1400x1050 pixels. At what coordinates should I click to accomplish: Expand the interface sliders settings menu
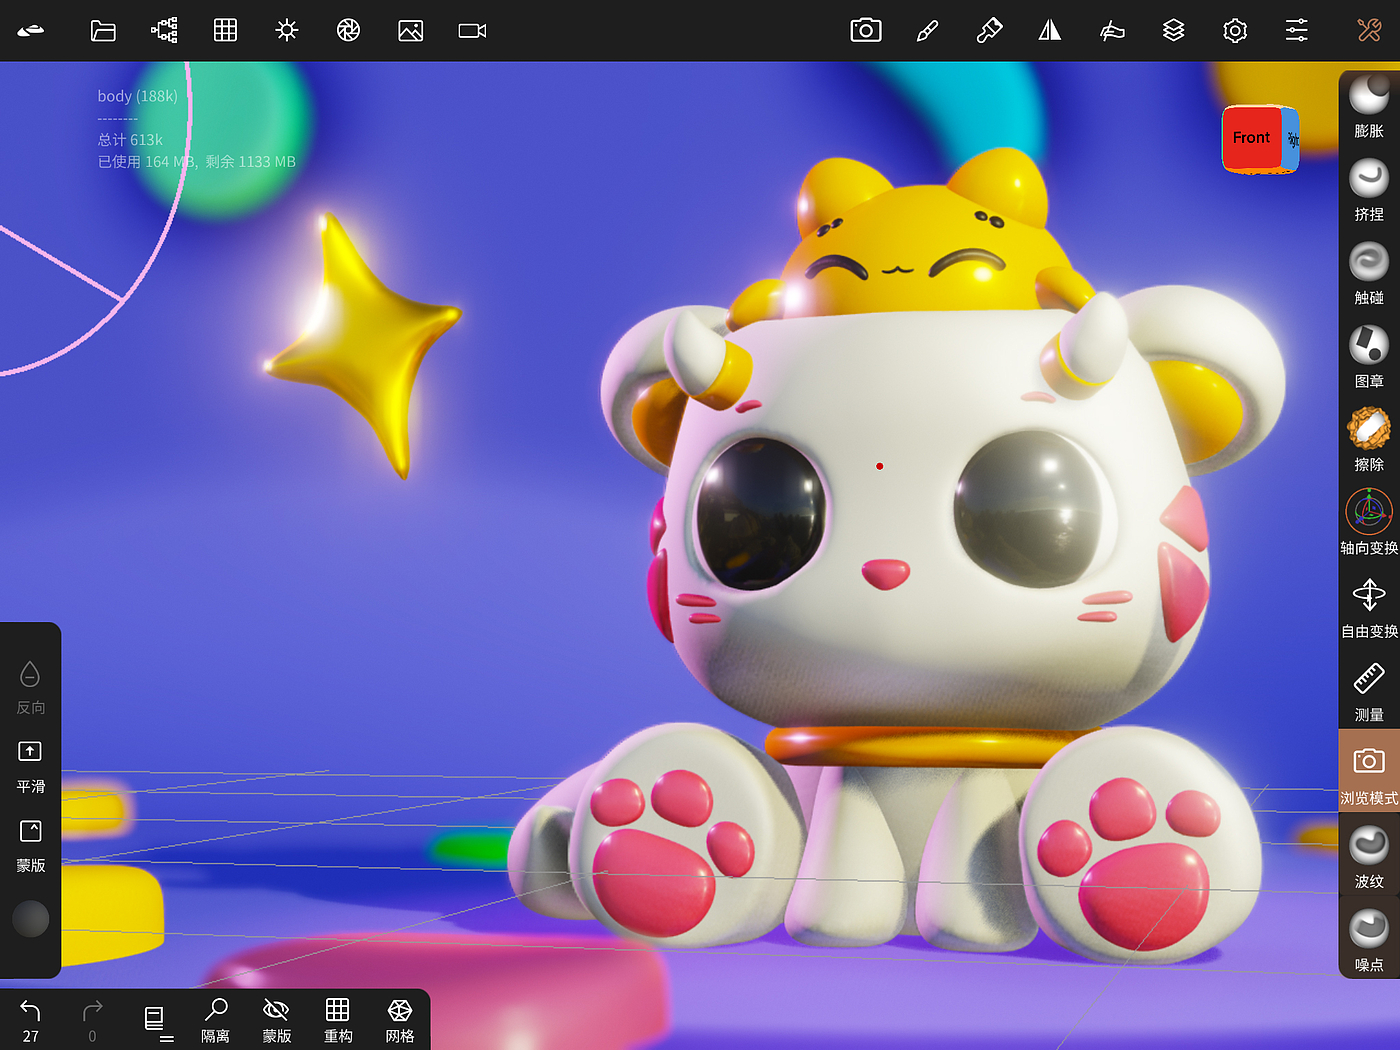click(x=1296, y=31)
